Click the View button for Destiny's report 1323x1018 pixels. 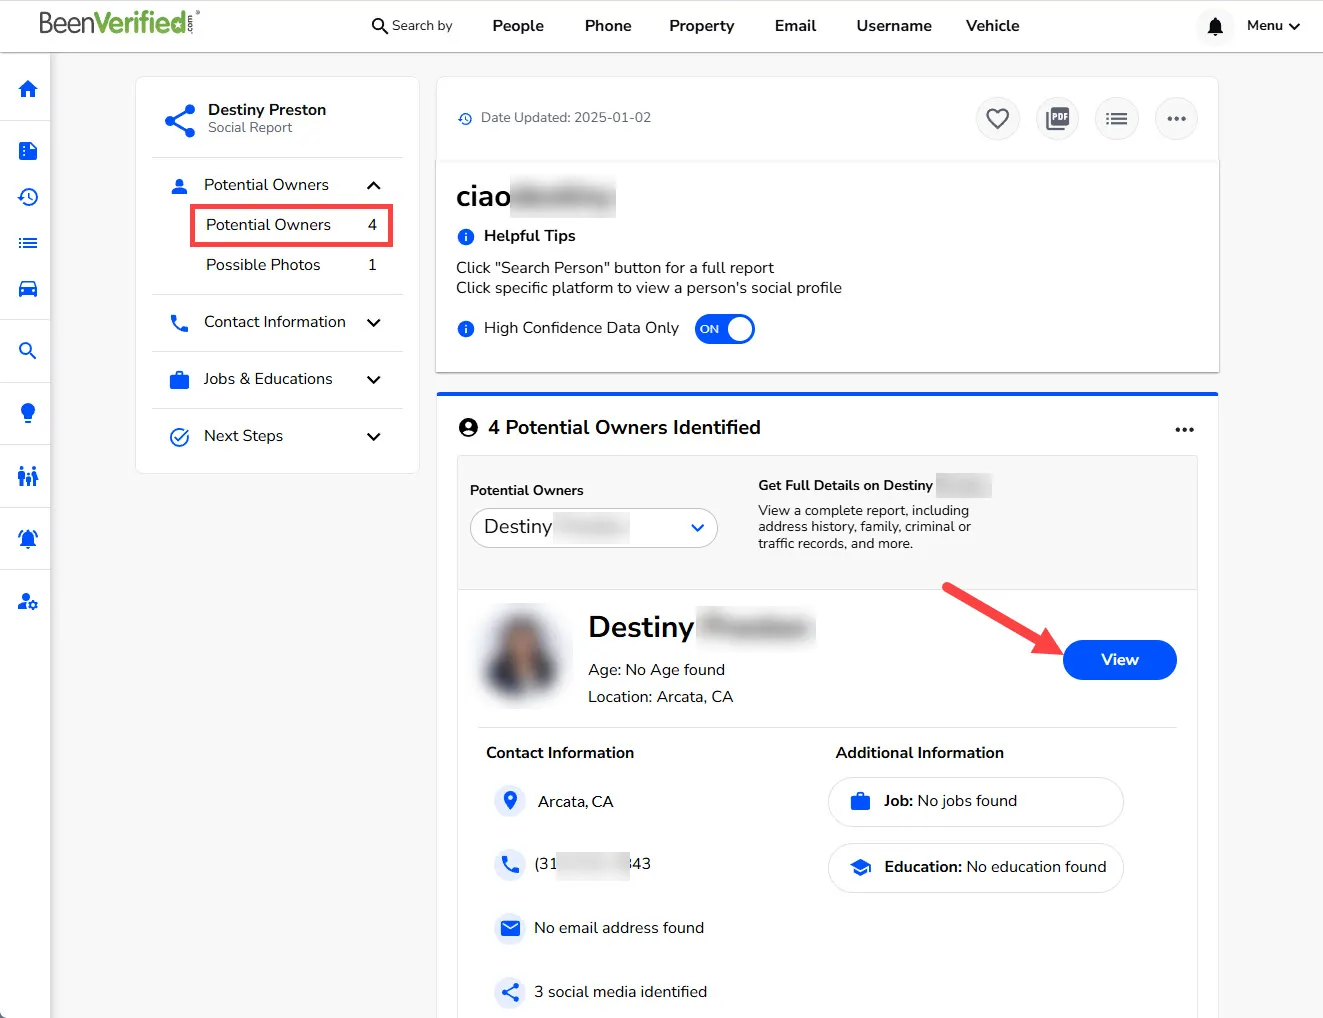pyautogui.click(x=1119, y=659)
